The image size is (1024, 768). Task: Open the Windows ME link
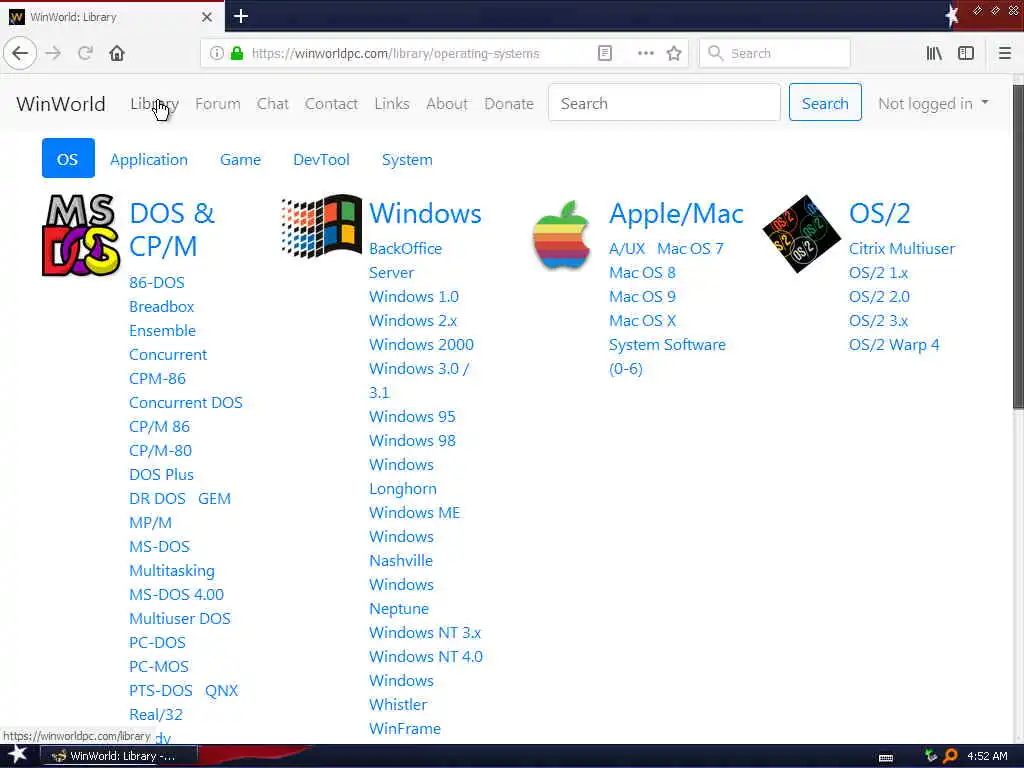point(415,512)
